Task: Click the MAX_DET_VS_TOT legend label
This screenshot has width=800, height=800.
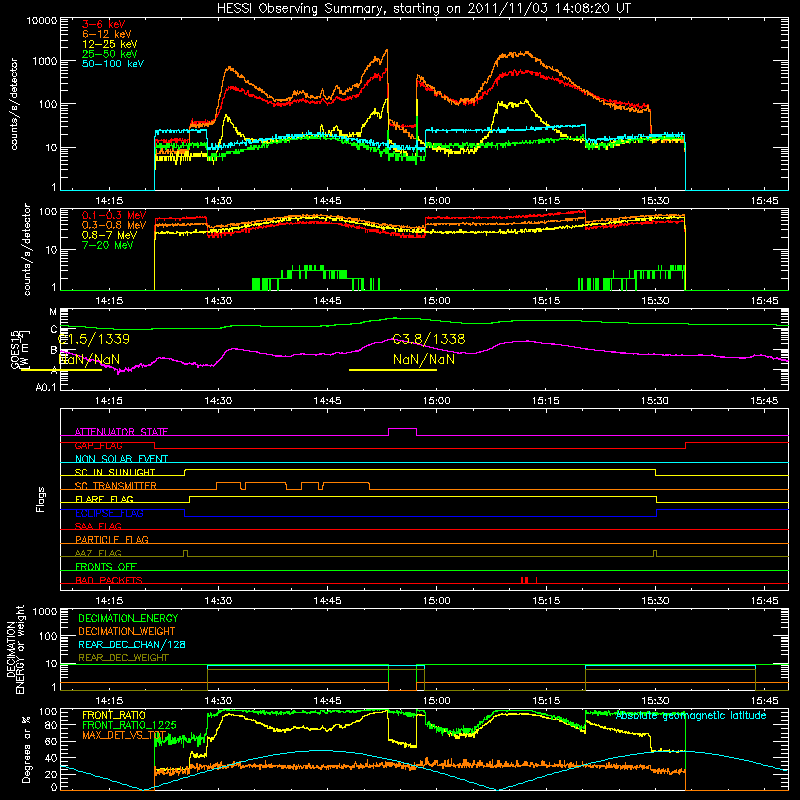Action: click(x=123, y=735)
